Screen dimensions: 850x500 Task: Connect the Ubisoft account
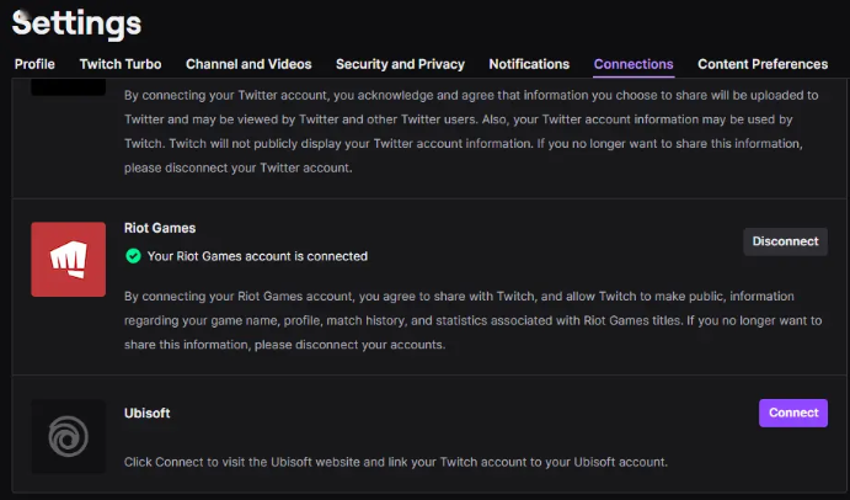[x=793, y=413]
